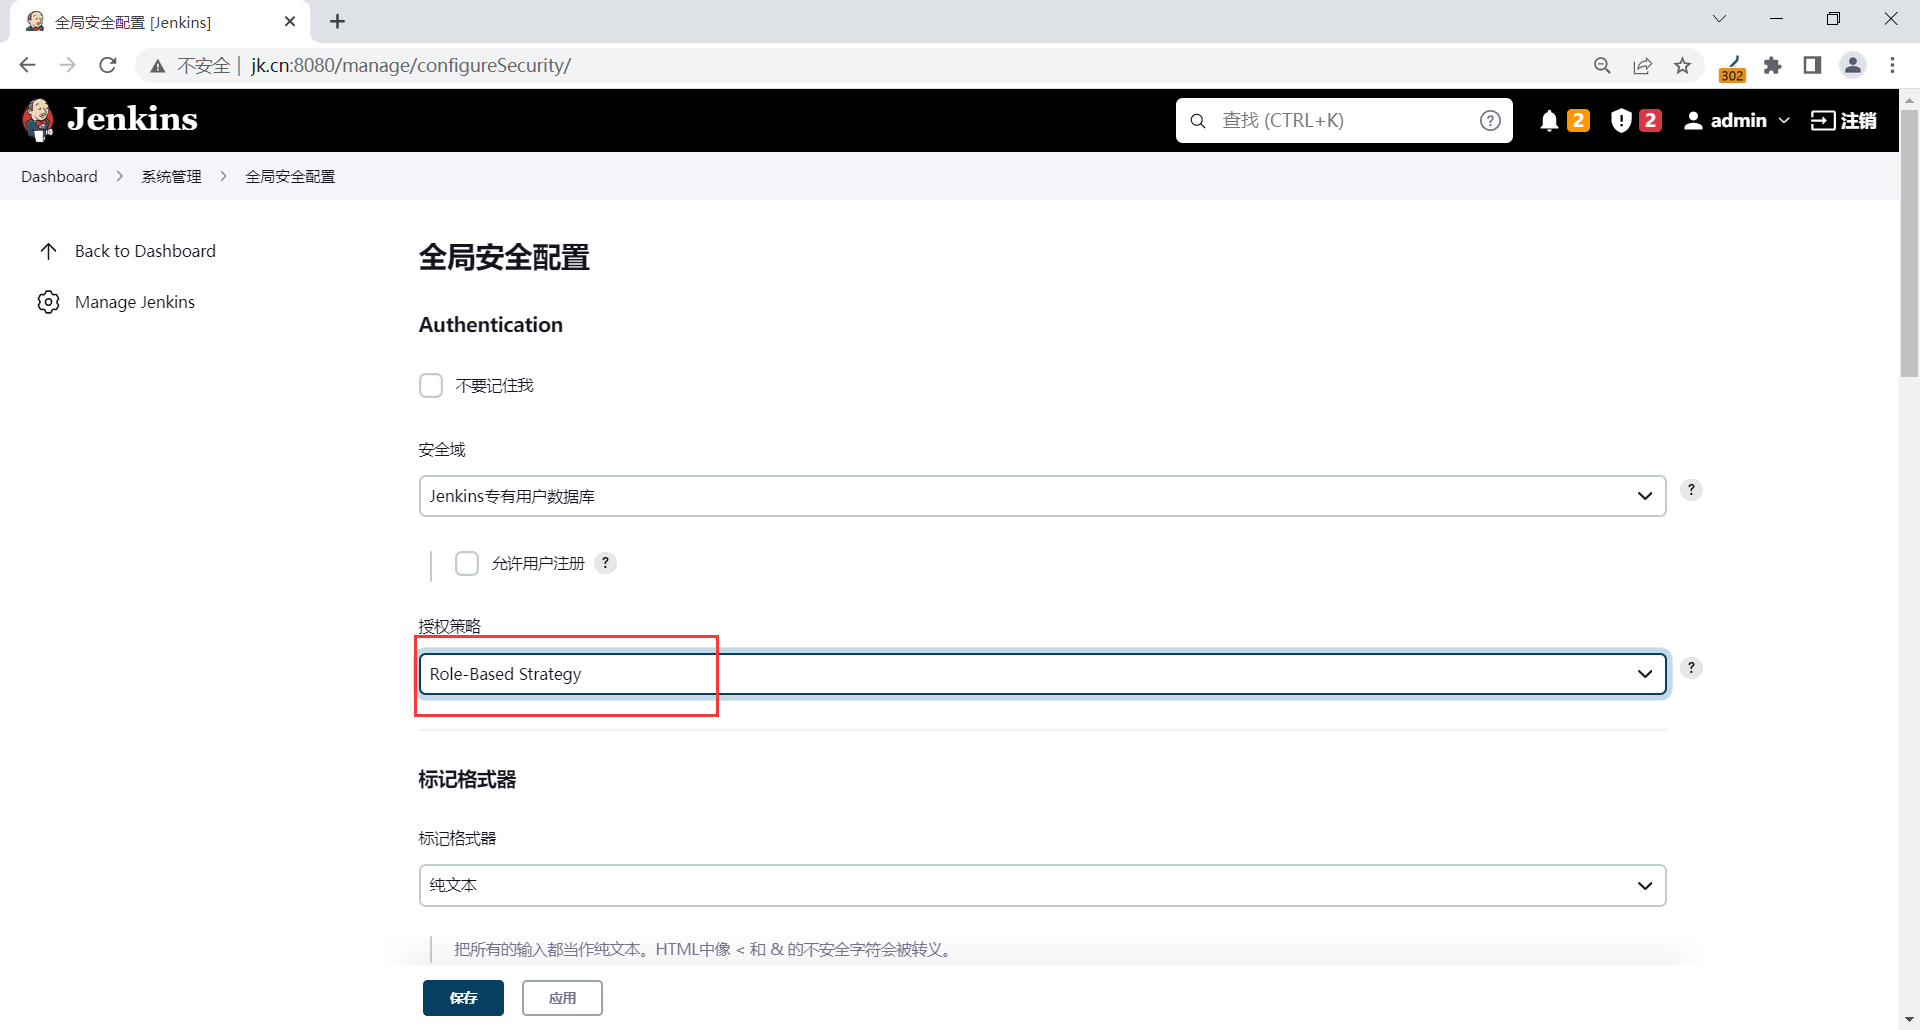Click the 全局安全配置 page heading
This screenshot has height=1030, width=1920.
(504, 258)
